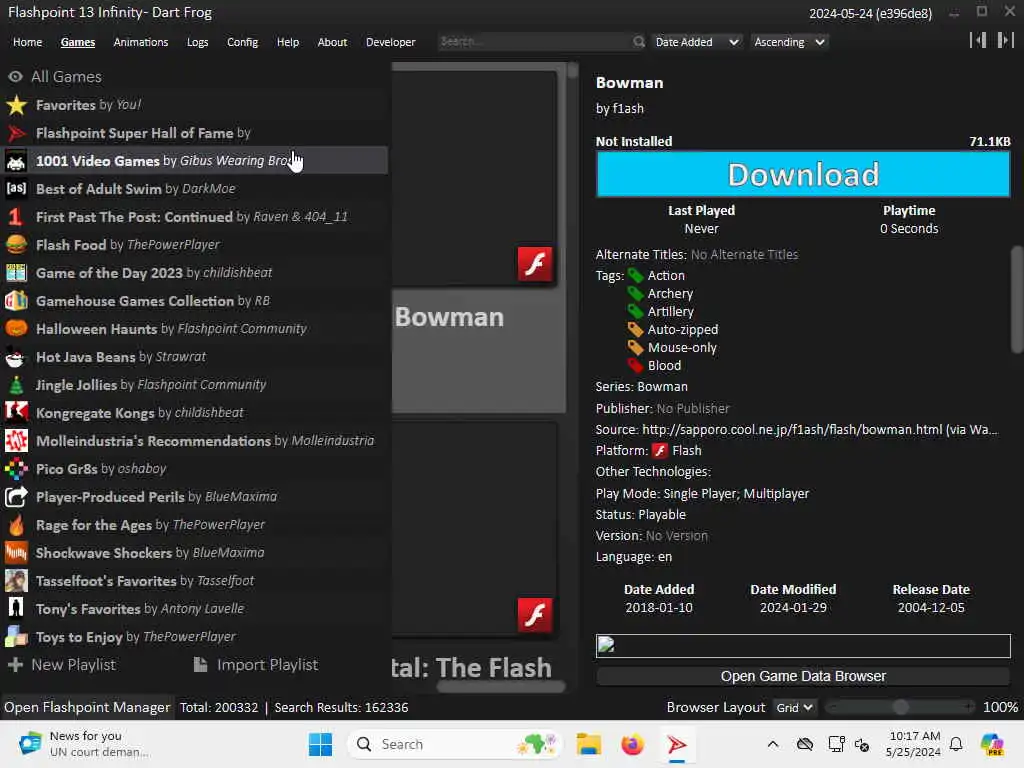Open the Developer tab

coord(391,42)
